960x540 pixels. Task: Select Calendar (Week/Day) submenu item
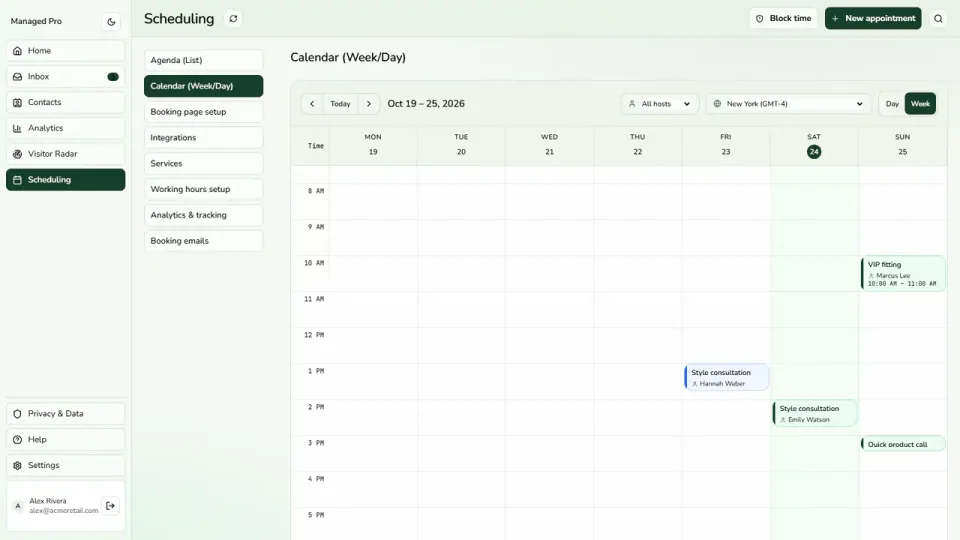[204, 86]
